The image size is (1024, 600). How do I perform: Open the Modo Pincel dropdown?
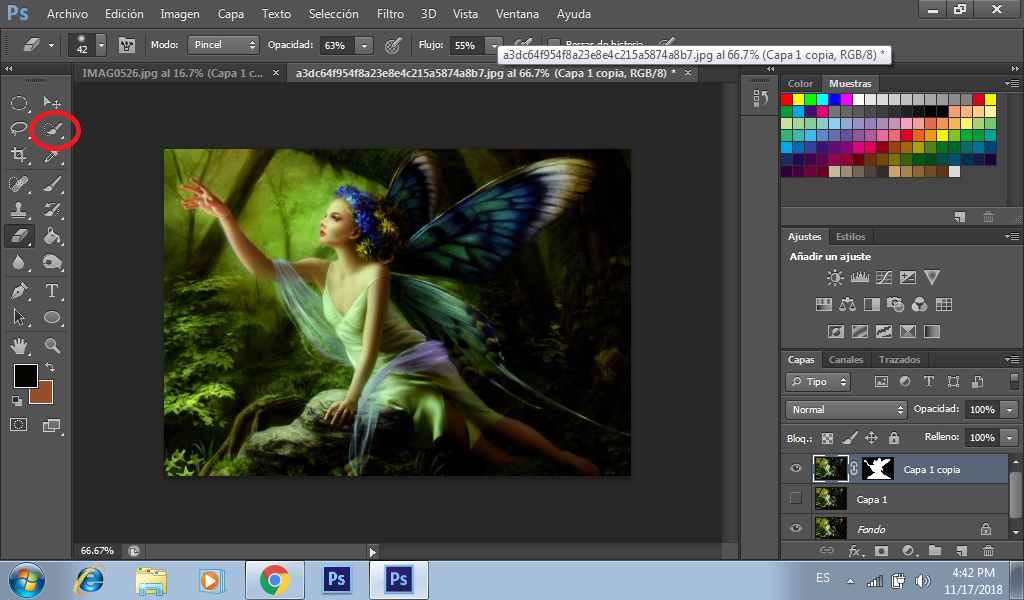223,45
